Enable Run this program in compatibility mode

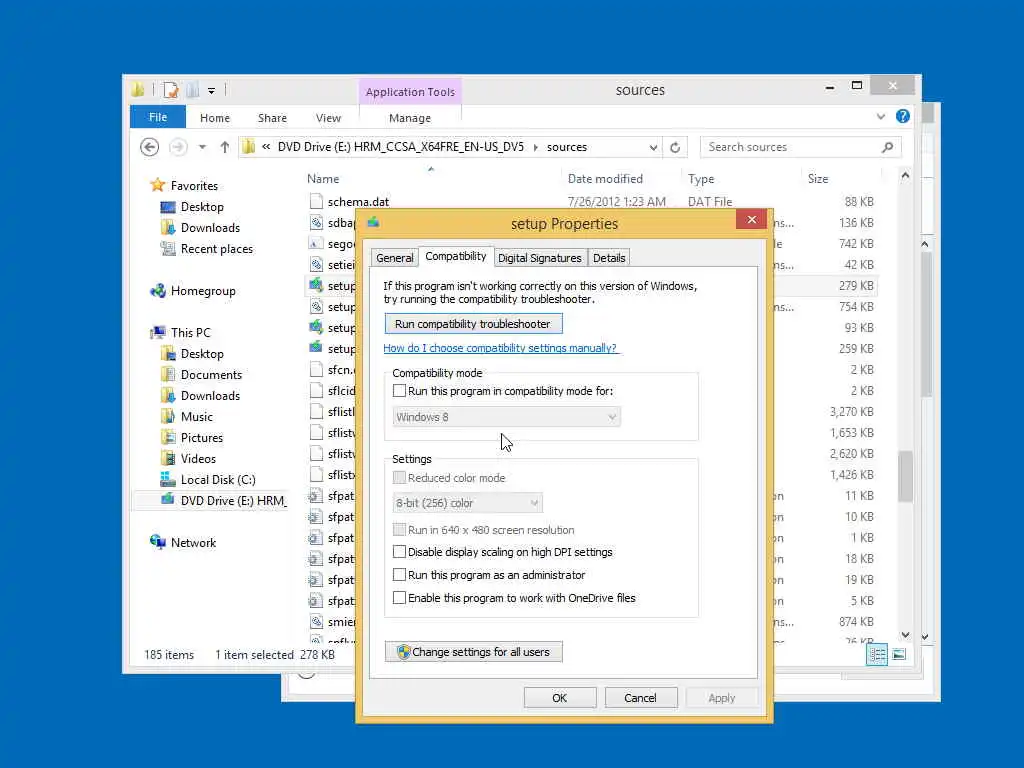tap(399, 391)
